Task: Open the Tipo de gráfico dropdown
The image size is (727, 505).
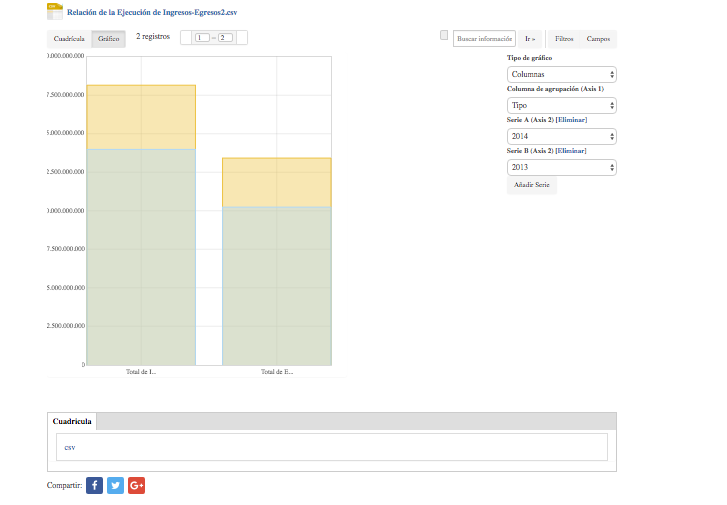Action: click(561, 74)
